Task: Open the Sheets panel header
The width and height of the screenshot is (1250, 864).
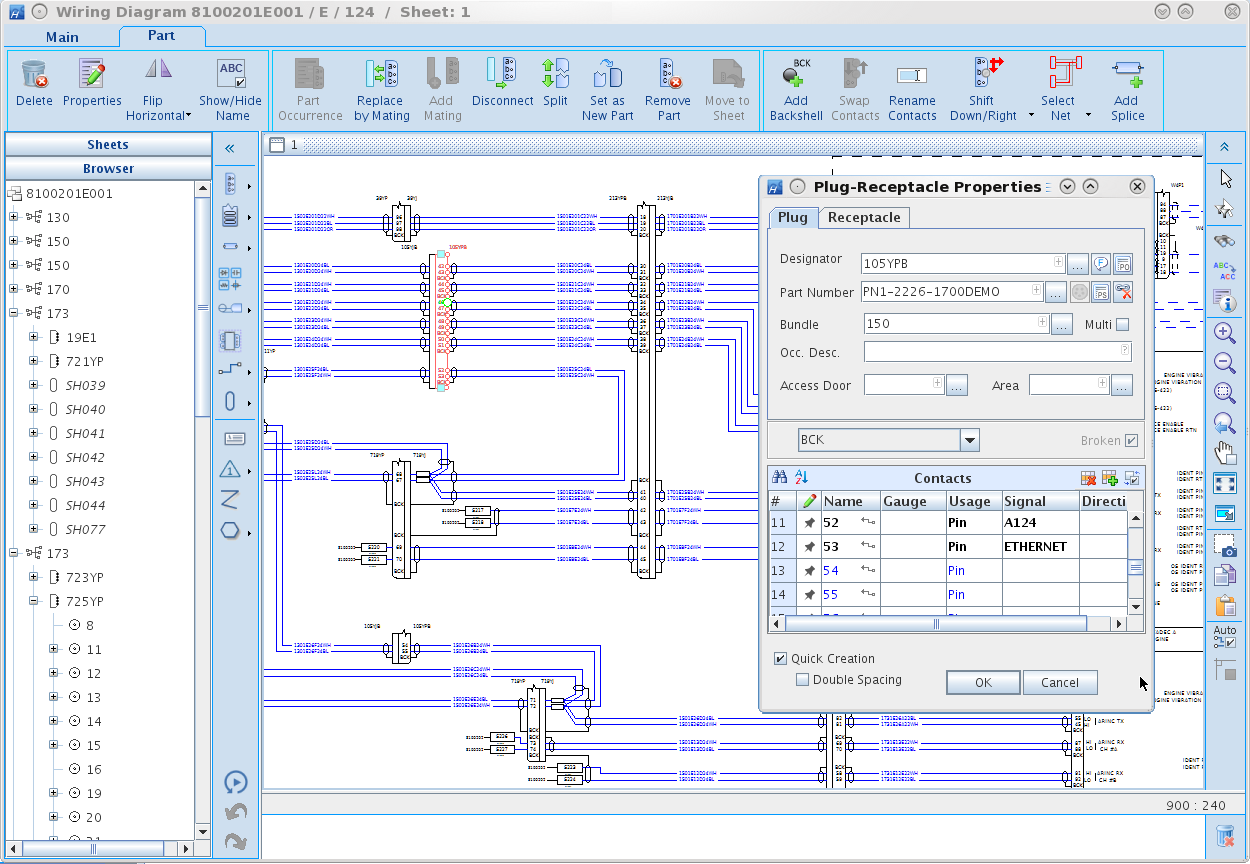Action: [108, 145]
